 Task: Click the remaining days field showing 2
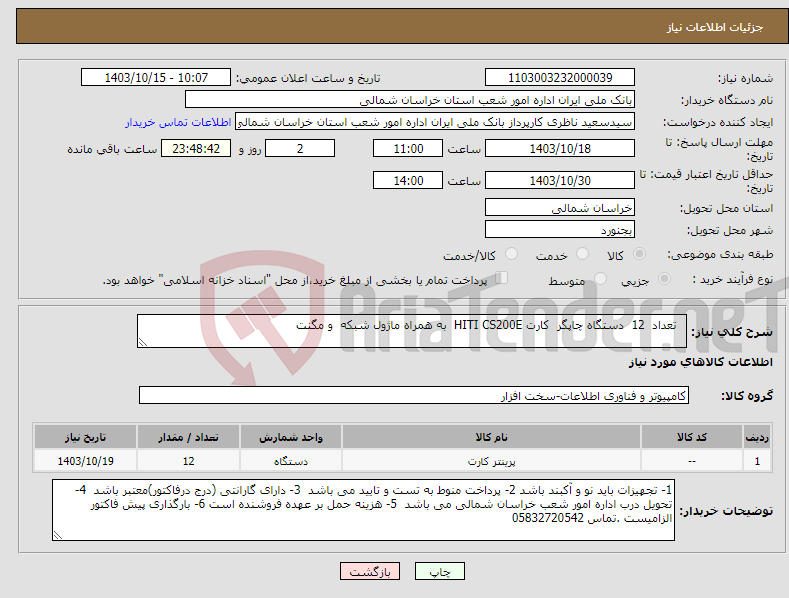tap(300, 148)
